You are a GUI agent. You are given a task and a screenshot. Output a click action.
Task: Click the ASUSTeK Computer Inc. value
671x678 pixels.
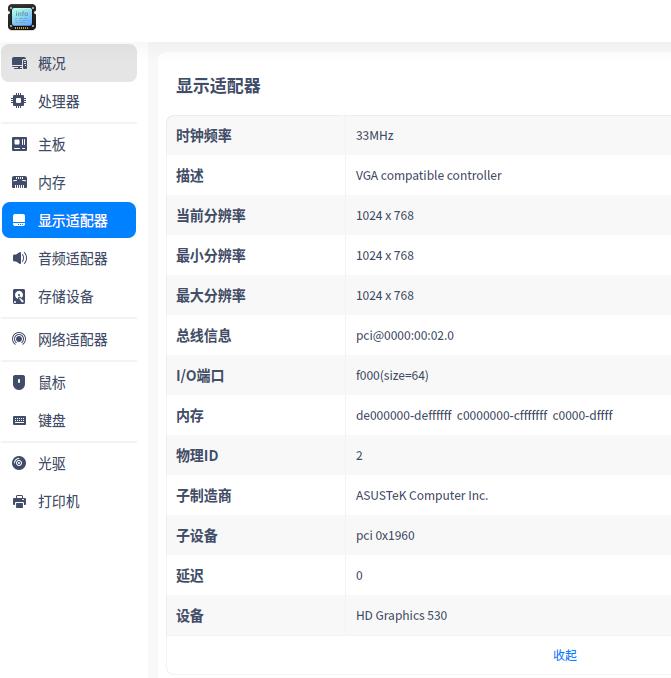click(422, 496)
